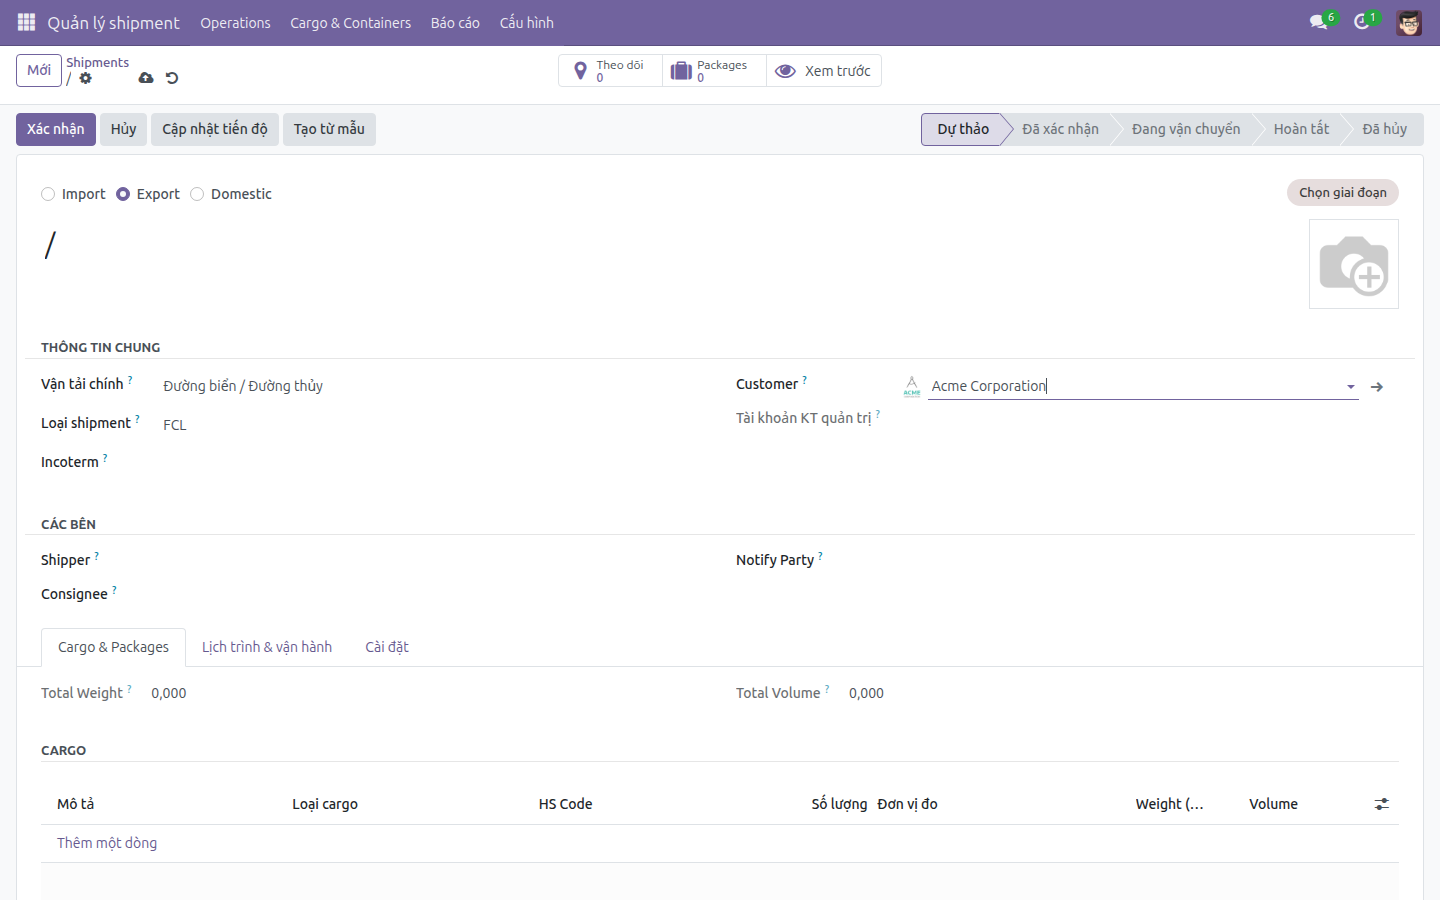
Task: Select the Import radio option
Action: pyautogui.click(x=48, y=194)
